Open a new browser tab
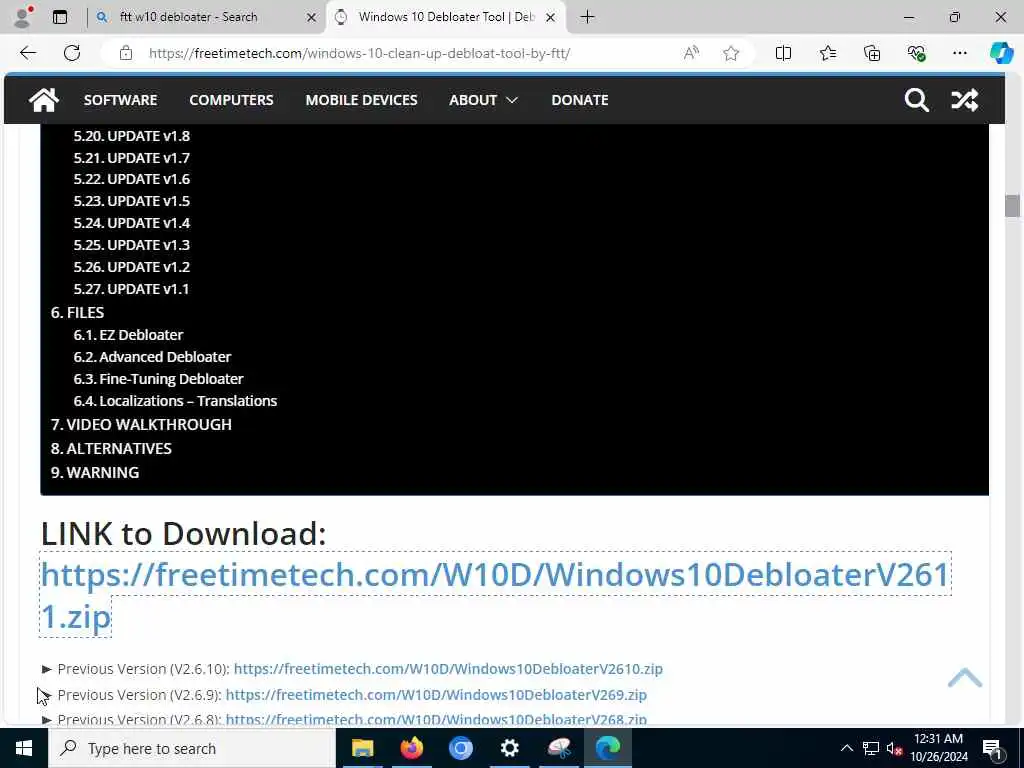 pyautogui.click(x=587, y=17)
